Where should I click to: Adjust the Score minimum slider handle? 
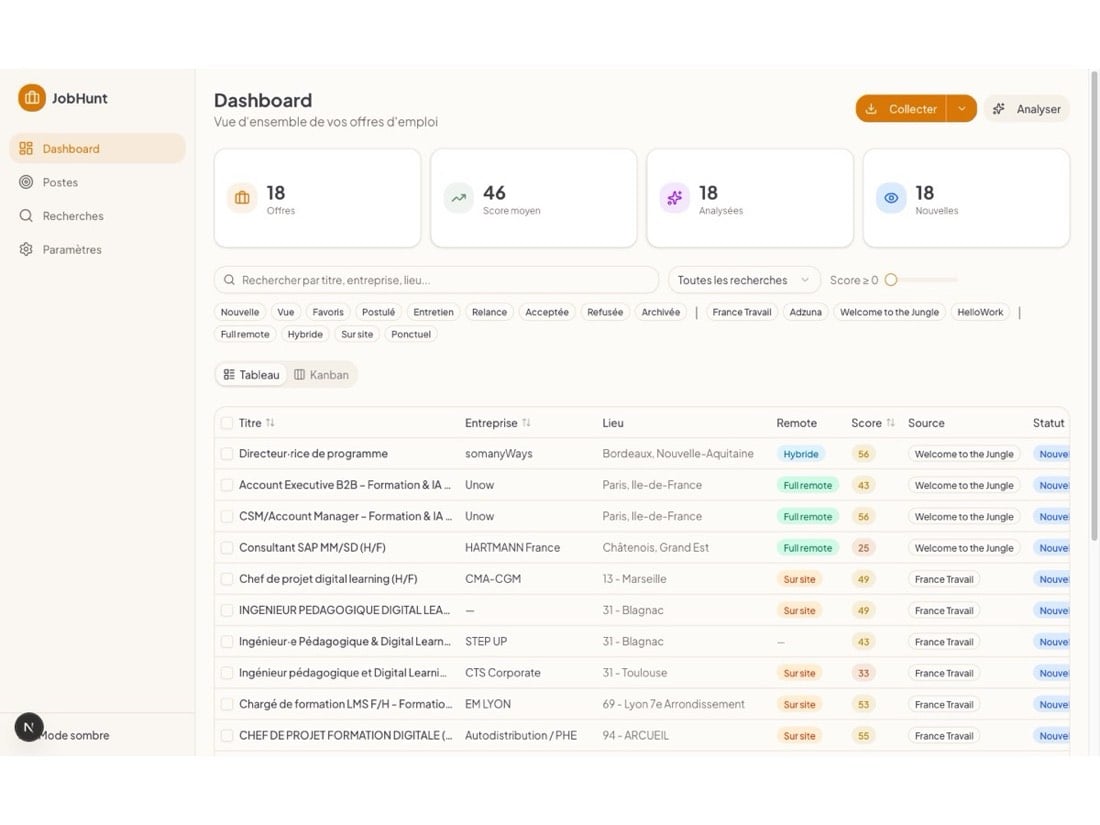pyautogui.click(x=891, y=280)
